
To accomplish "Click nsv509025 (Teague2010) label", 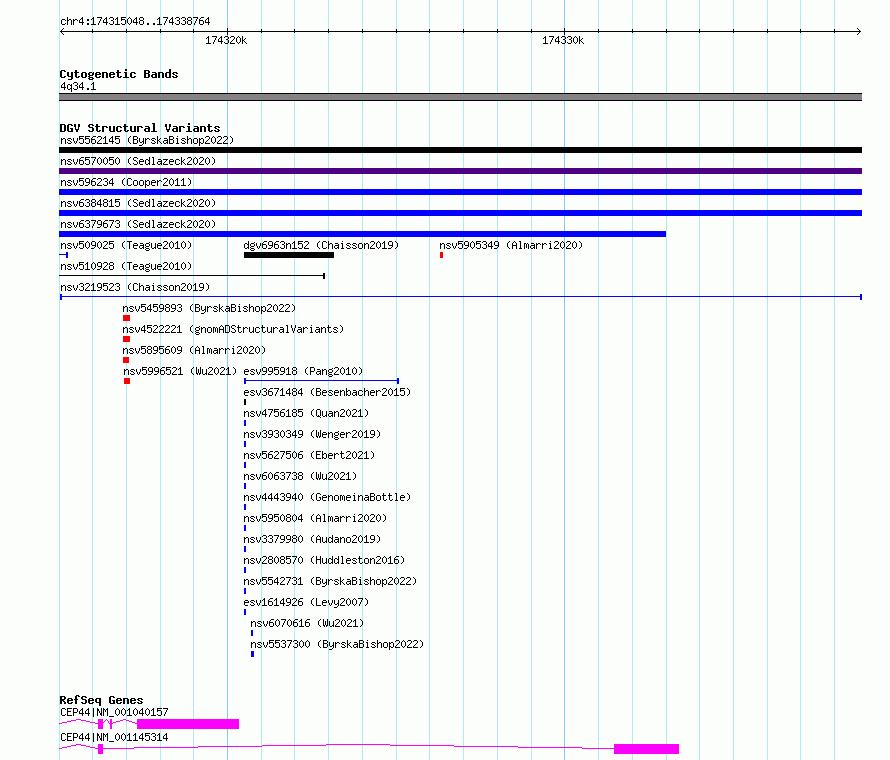I will pyautogui.click(x=126, y=245).
